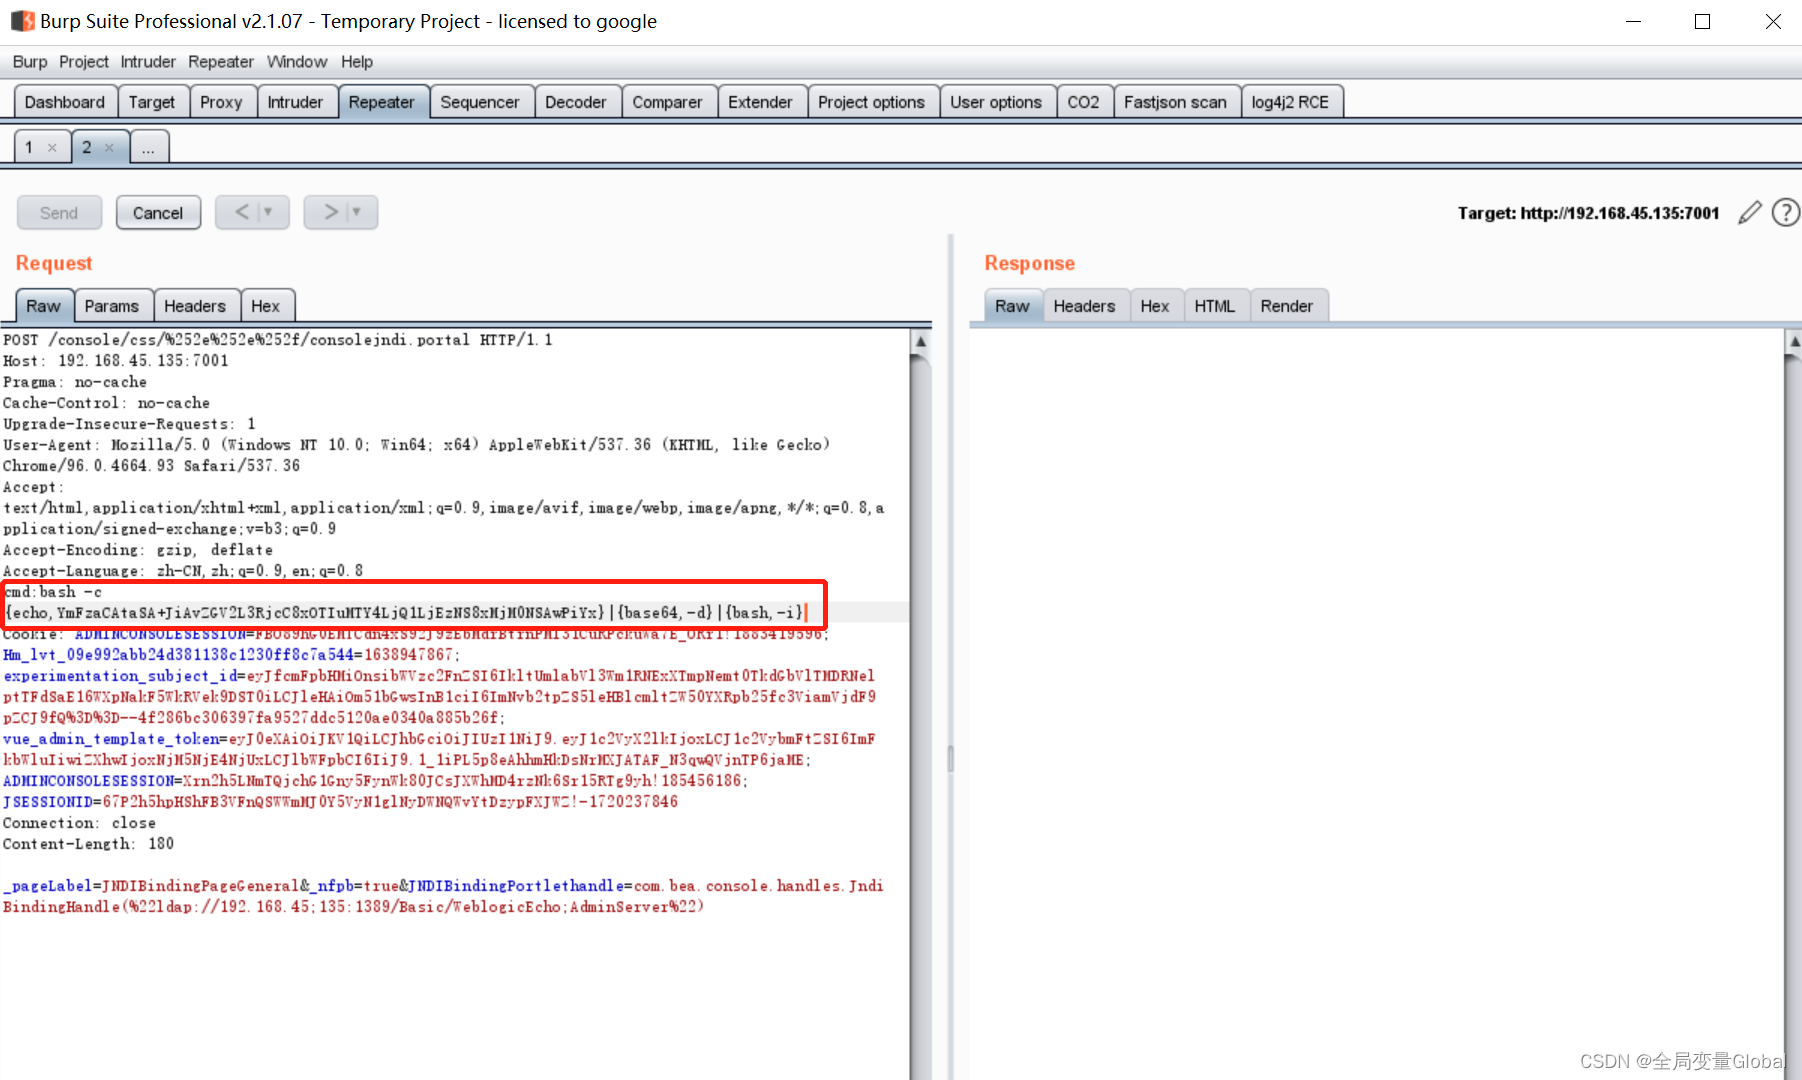Open the Decoder tab
Screen dimensions: 1802x1080
click(576, 102)
